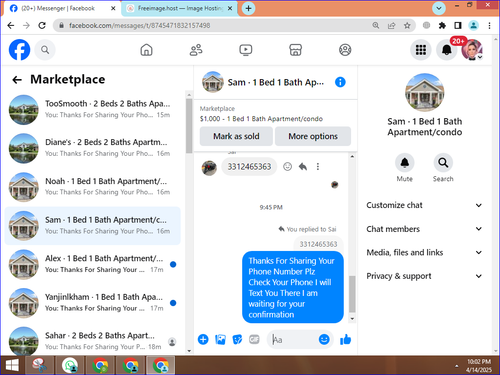Open the Watch video icon
This screenshot has height=375, width=500.
coord(246,50)
